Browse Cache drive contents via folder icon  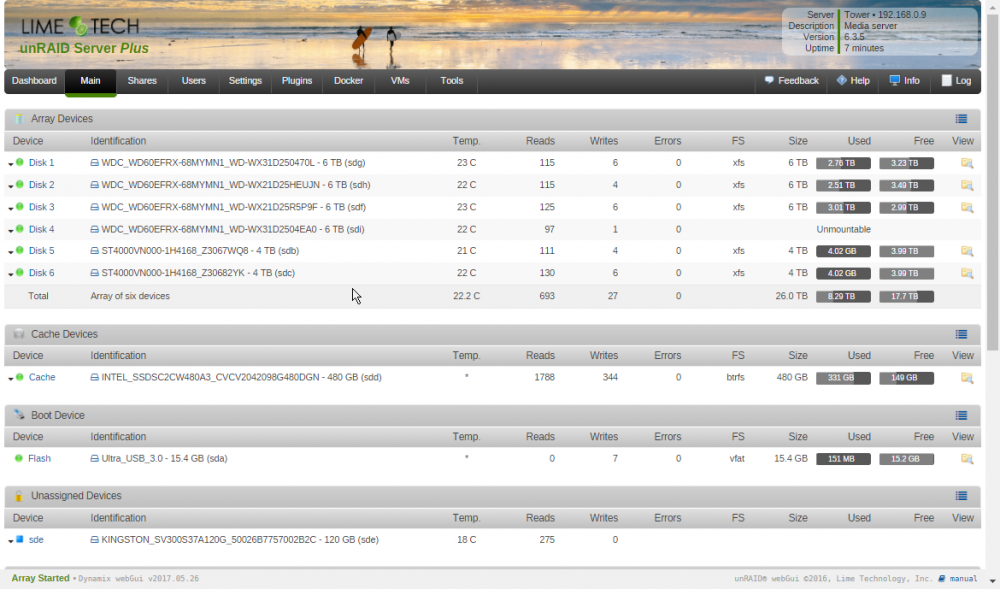tap(967, 378)
